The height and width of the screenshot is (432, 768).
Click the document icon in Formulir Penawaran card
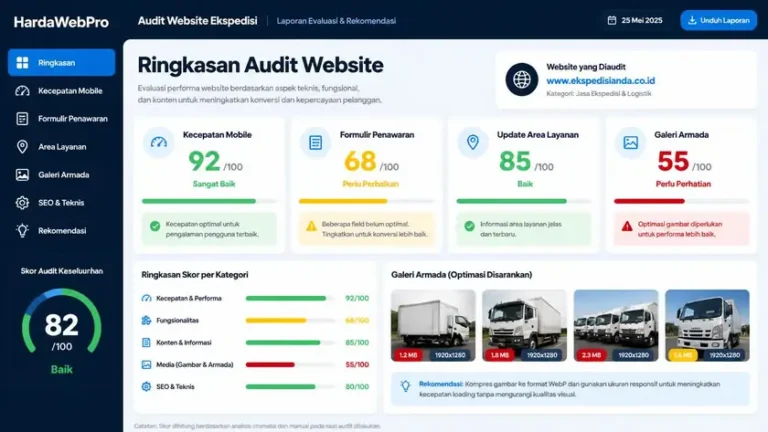(x=315, y=143)
